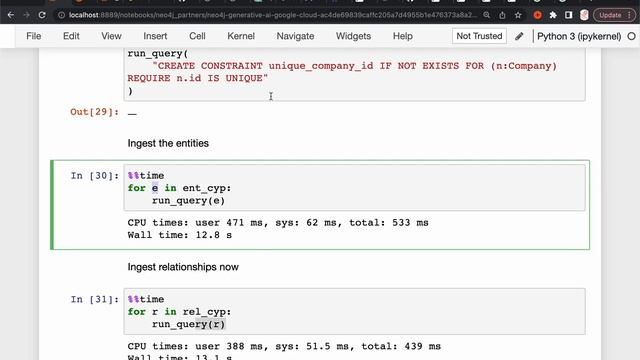
Task: Click the Python 3 (ipykernel) kernel name
Action: tap(579, 36)
